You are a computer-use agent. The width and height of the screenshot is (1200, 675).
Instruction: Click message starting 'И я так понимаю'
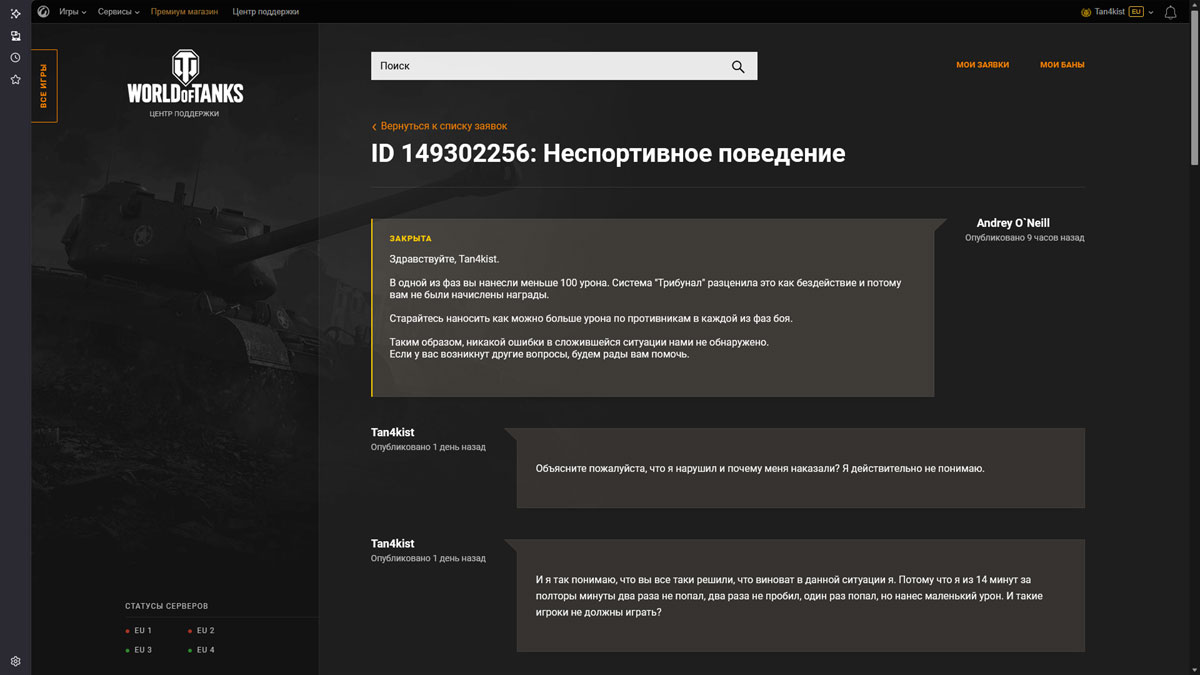tap(790, 596)
